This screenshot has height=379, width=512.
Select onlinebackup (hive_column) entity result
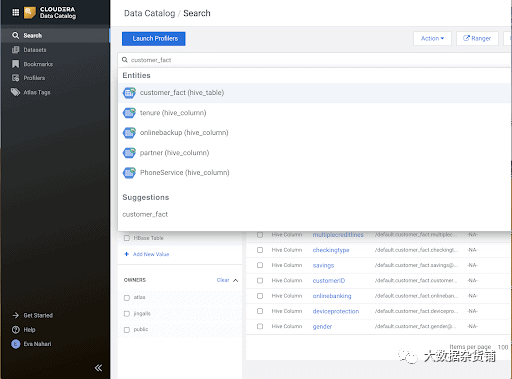tap(315, 133)
